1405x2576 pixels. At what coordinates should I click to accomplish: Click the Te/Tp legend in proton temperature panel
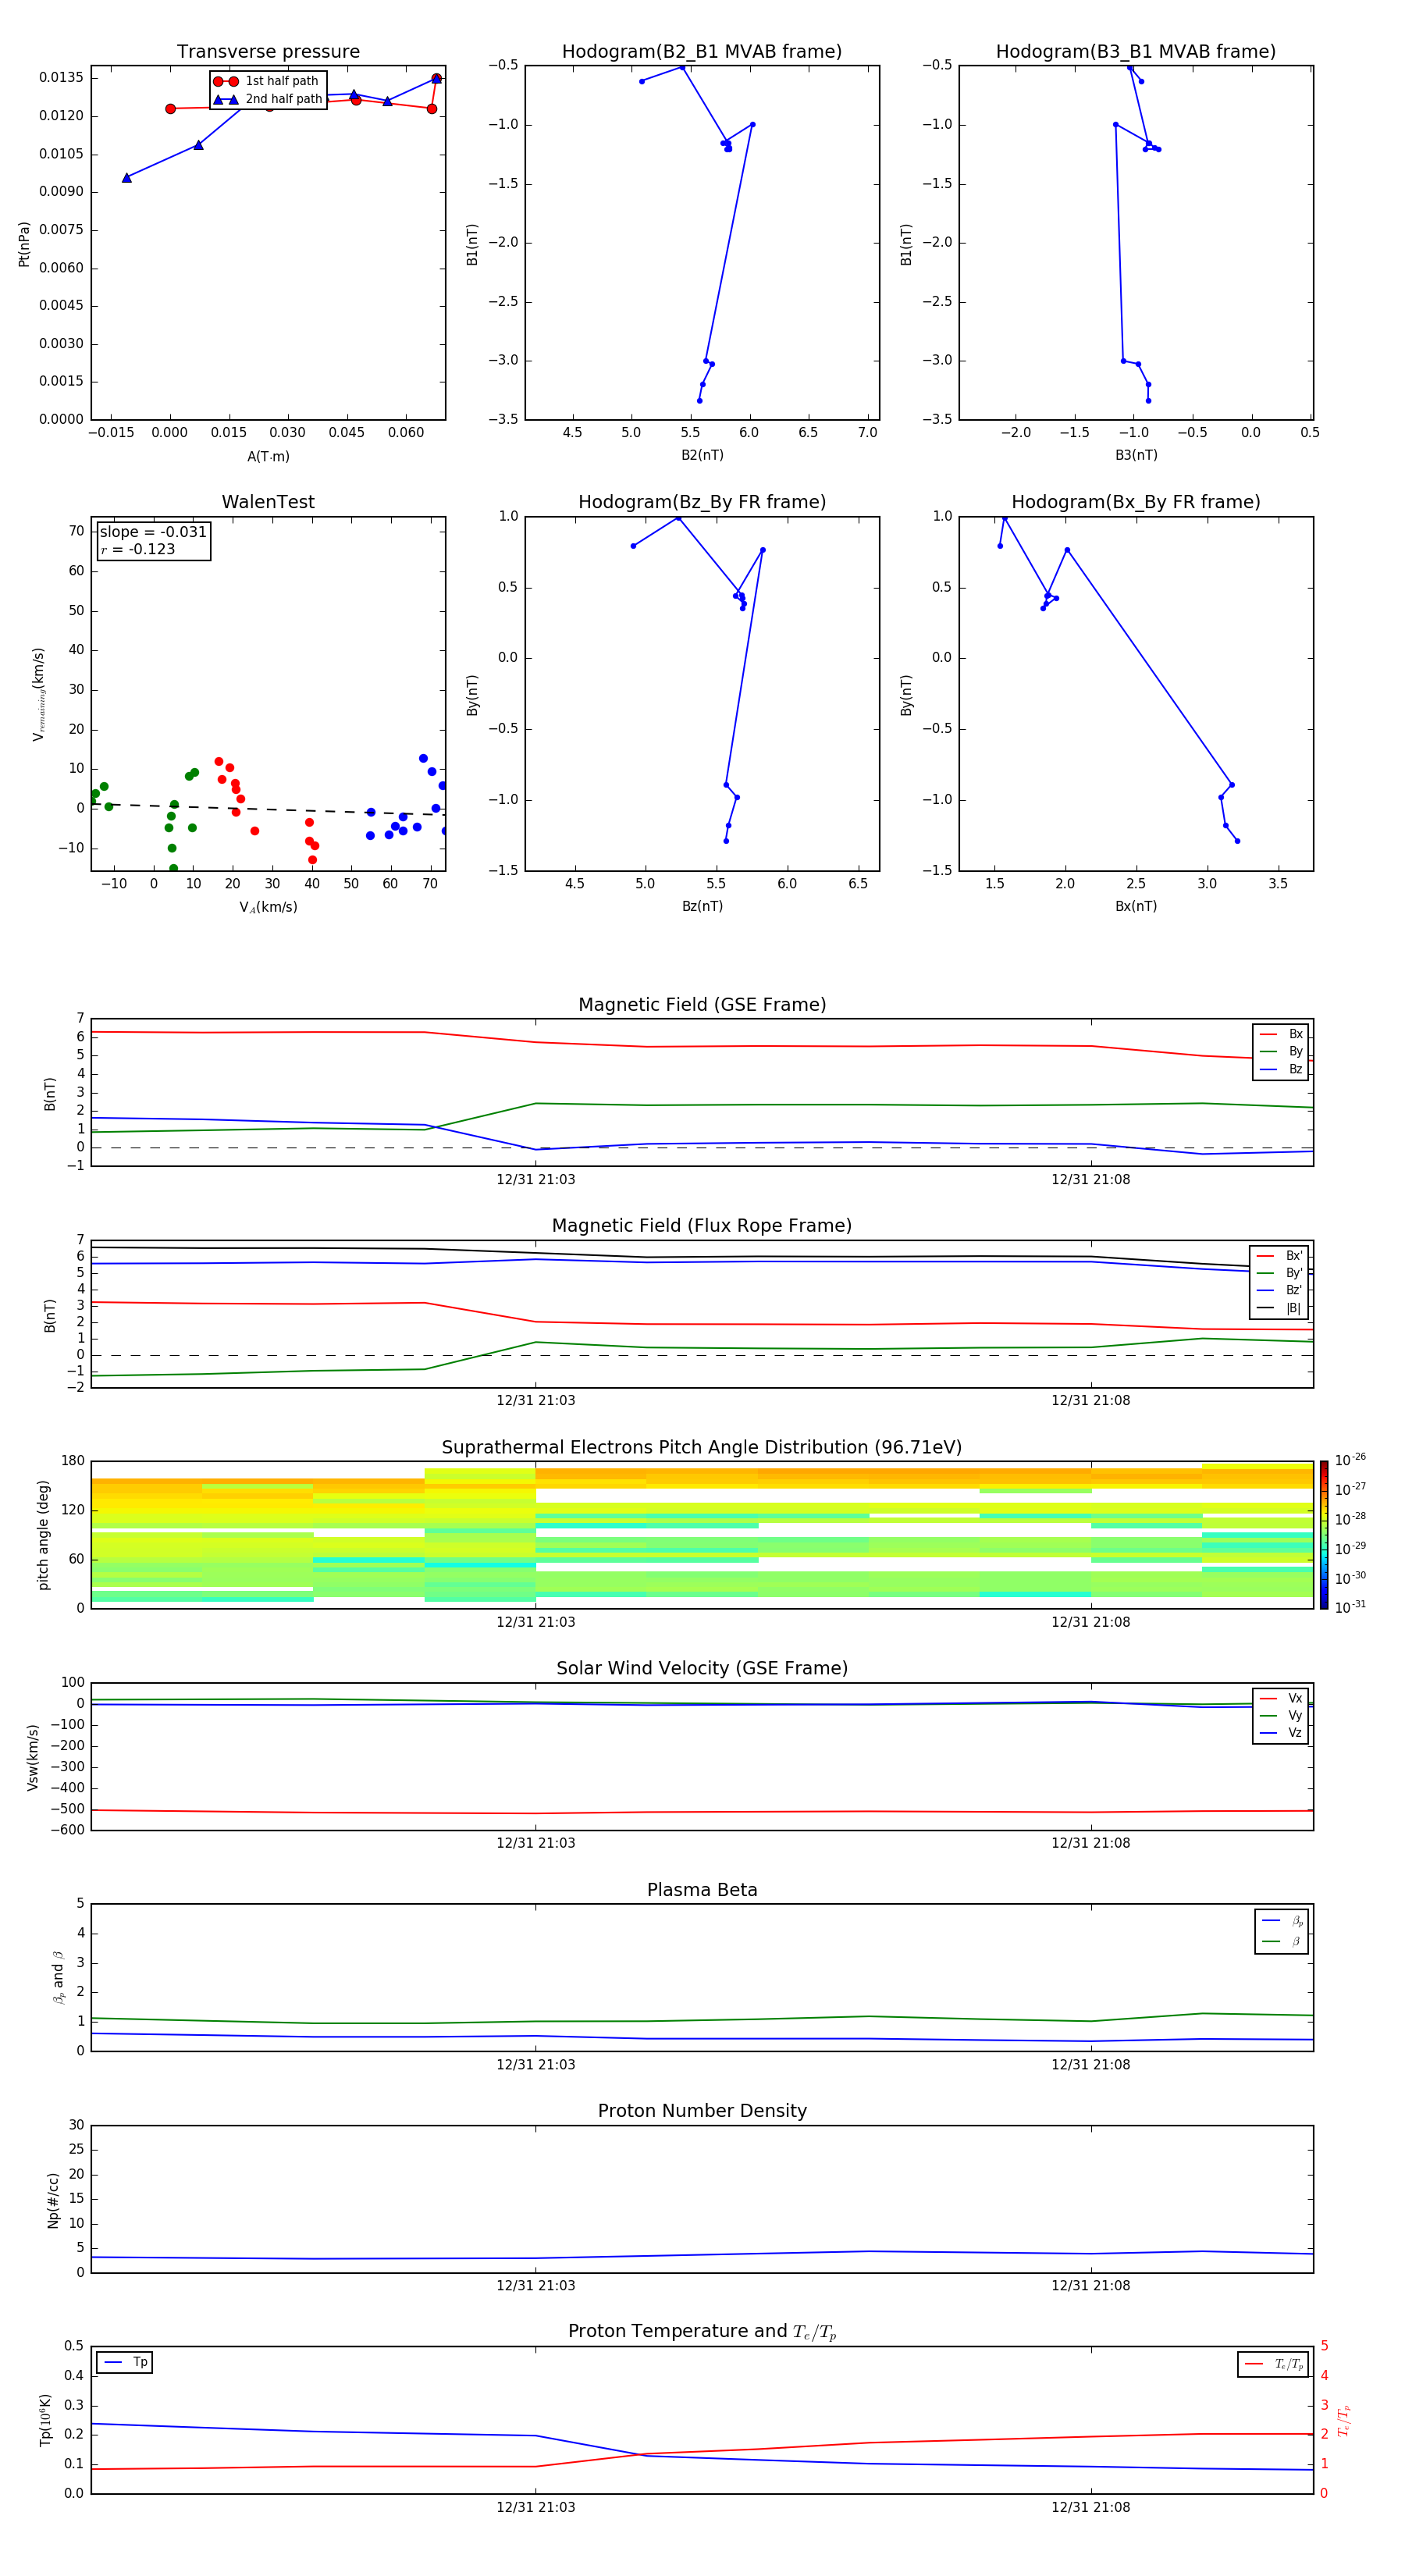(x=1273, y=2365)
